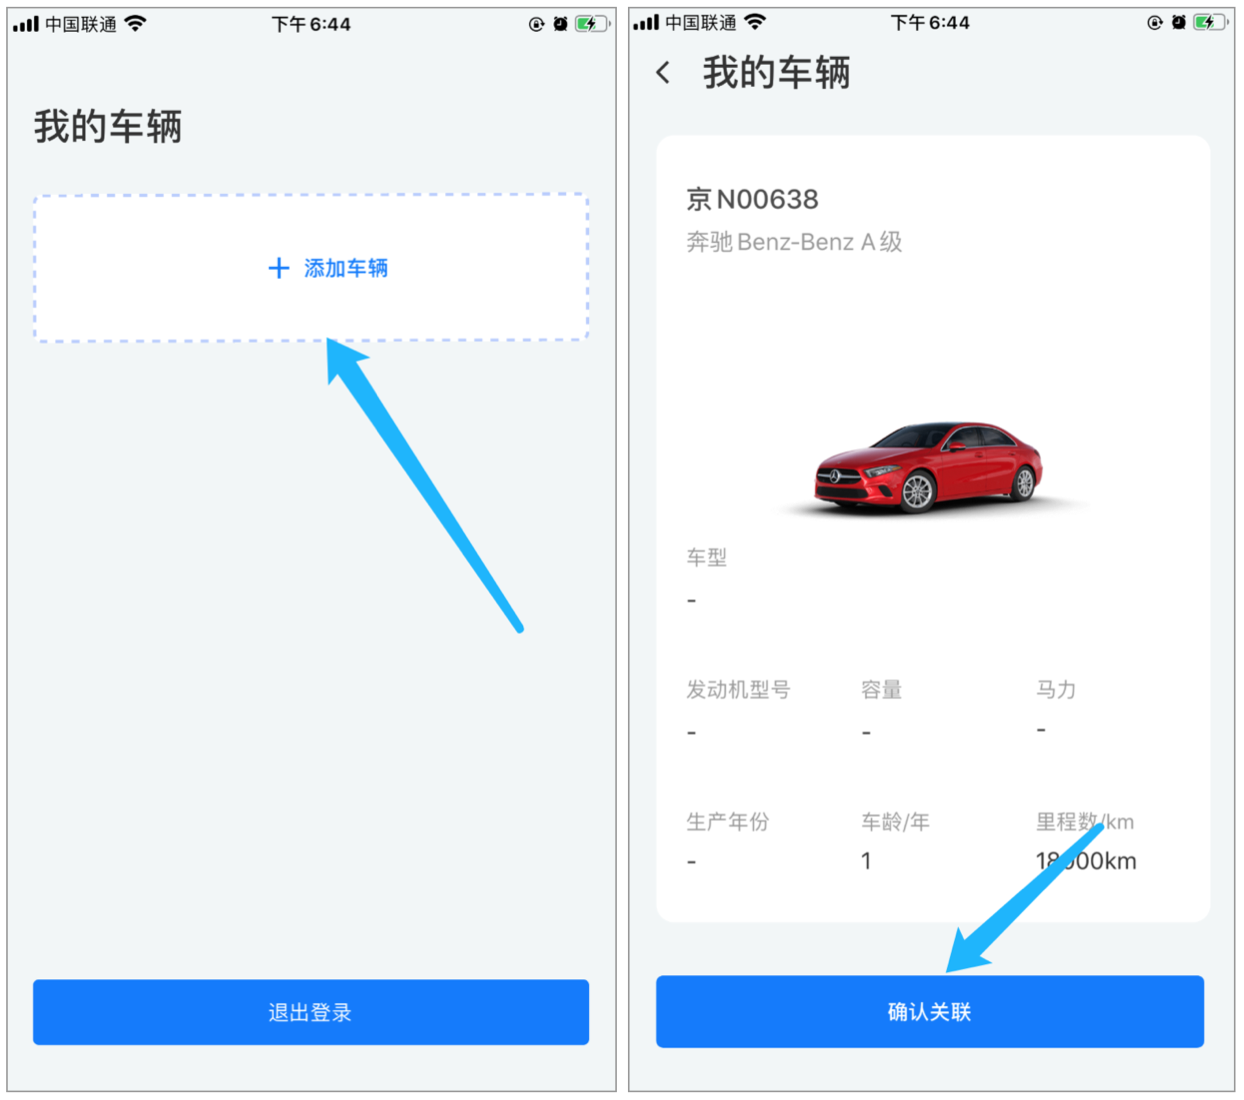Tap the rotation lock icon in right status bar
Image resolution: width=1244 pixels, height=1100 pixels.
(1155, 22)
